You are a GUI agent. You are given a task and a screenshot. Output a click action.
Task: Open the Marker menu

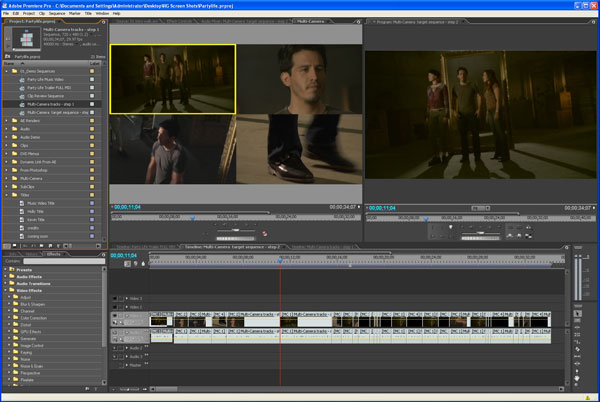point(75,13)
